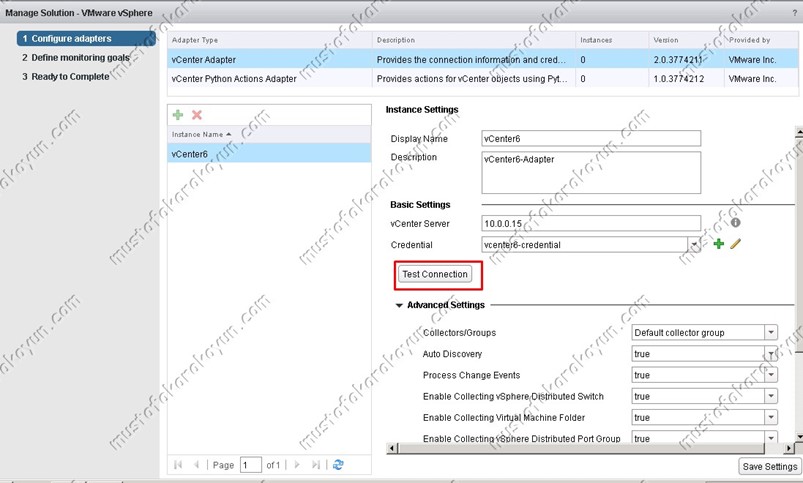Open Process Change Events dropdown
Viewport: 803px width, 483px height.
[x=771, y=375]
